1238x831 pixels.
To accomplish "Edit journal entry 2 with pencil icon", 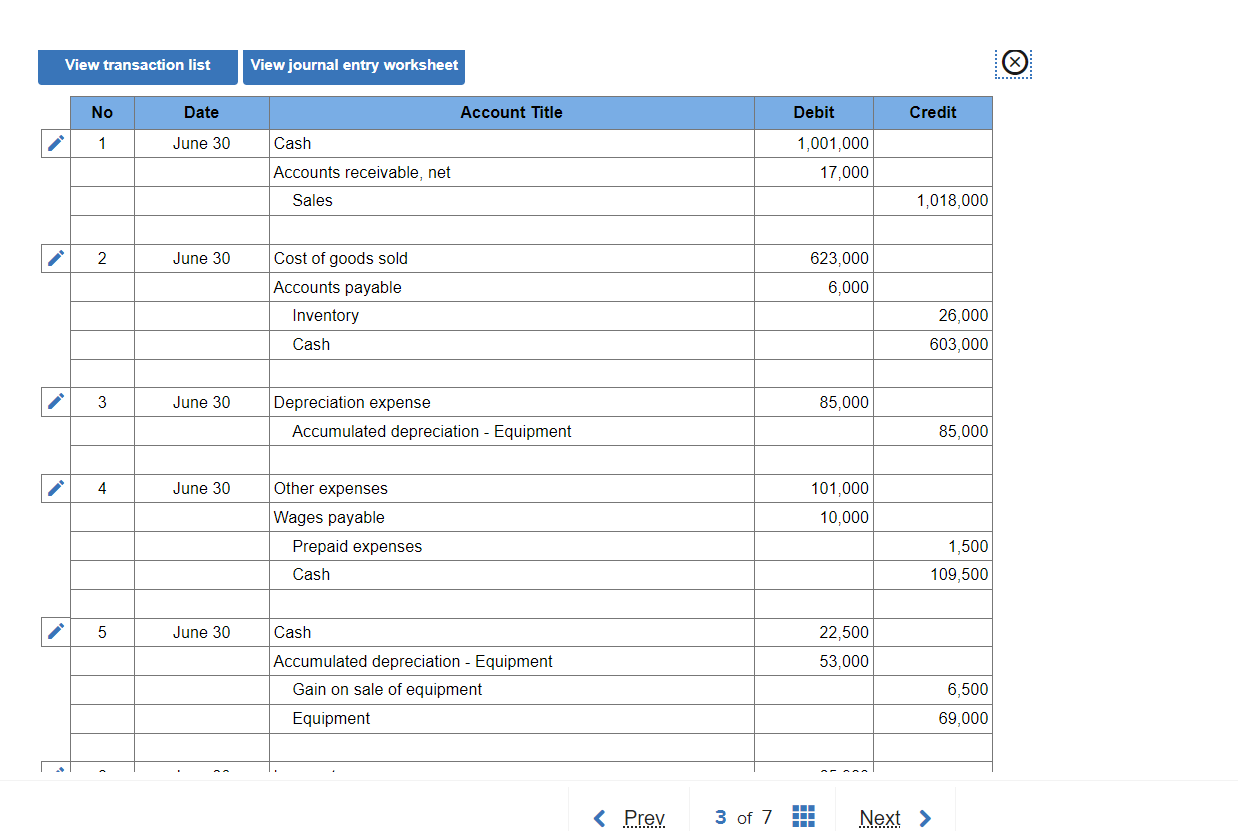I will pyautogui.click(x=56, y=259).
